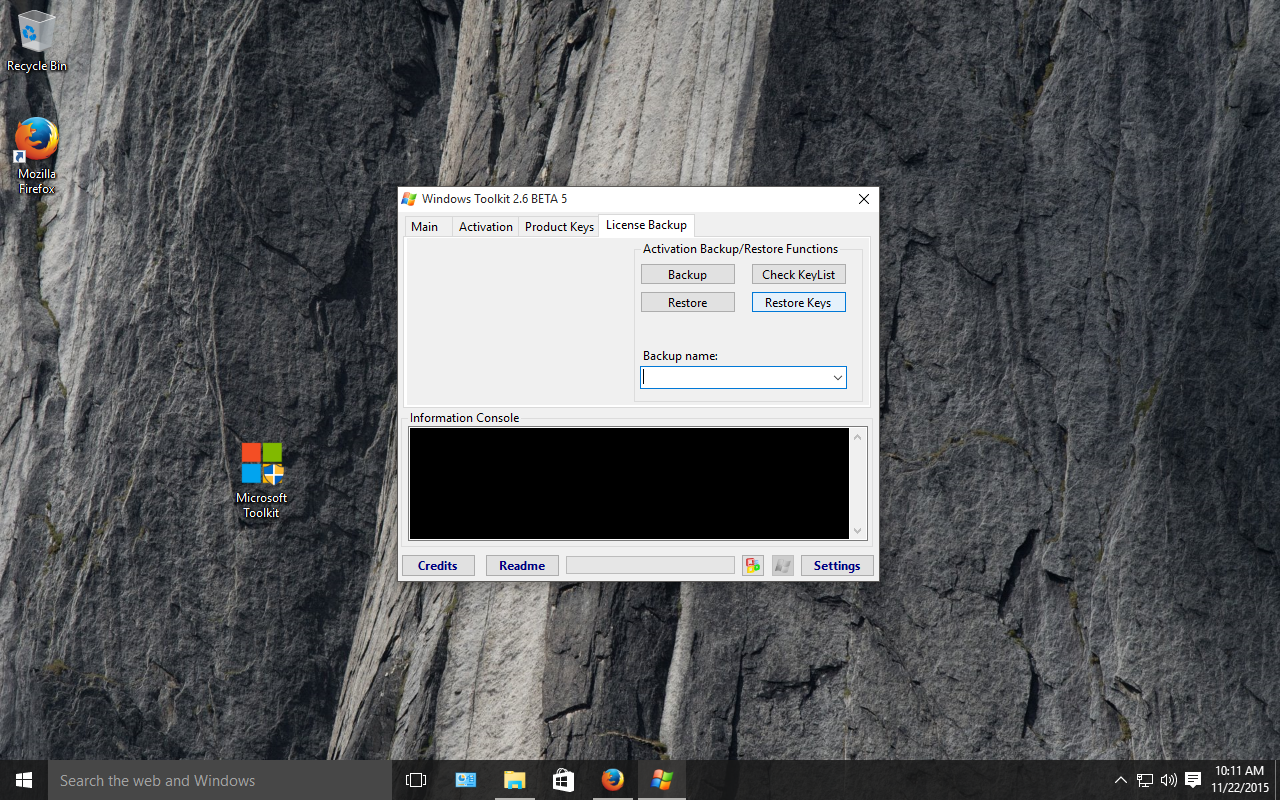Switch to the Product Keys tab
Image resolution: width=1280 pixels, height=800 pixels.
coord(559,227)
